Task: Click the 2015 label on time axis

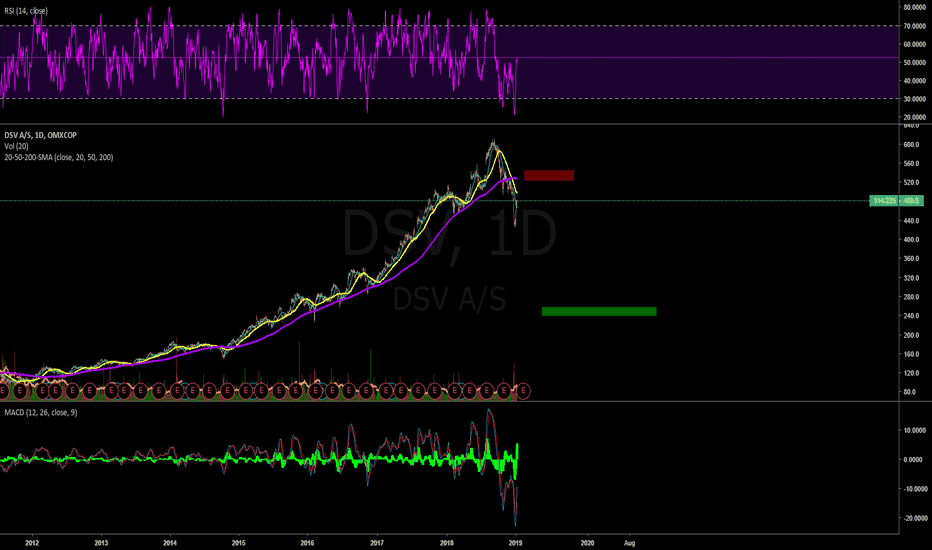Action: pos(238,543)
